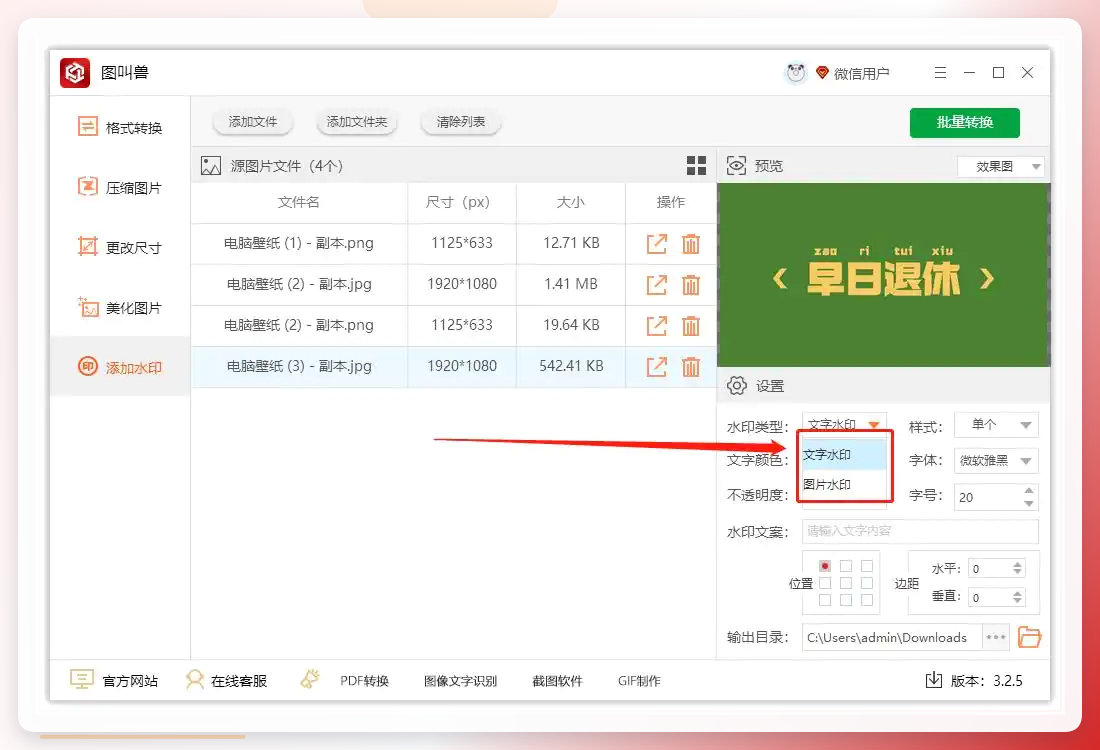Select the top-left watermark position
1100x750 pixels.
tap(825, 565)
